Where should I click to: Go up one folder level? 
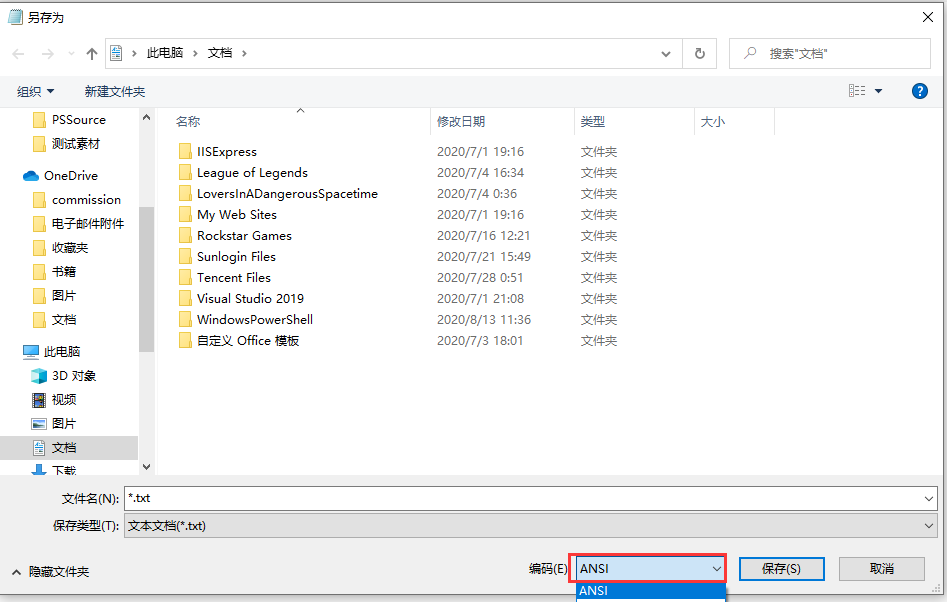coord(92,54)
